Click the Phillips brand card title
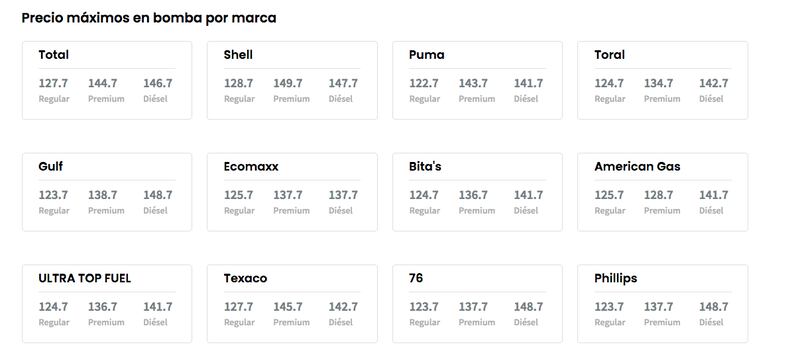Viewport: 800px width, 363px height. point(616,278)
